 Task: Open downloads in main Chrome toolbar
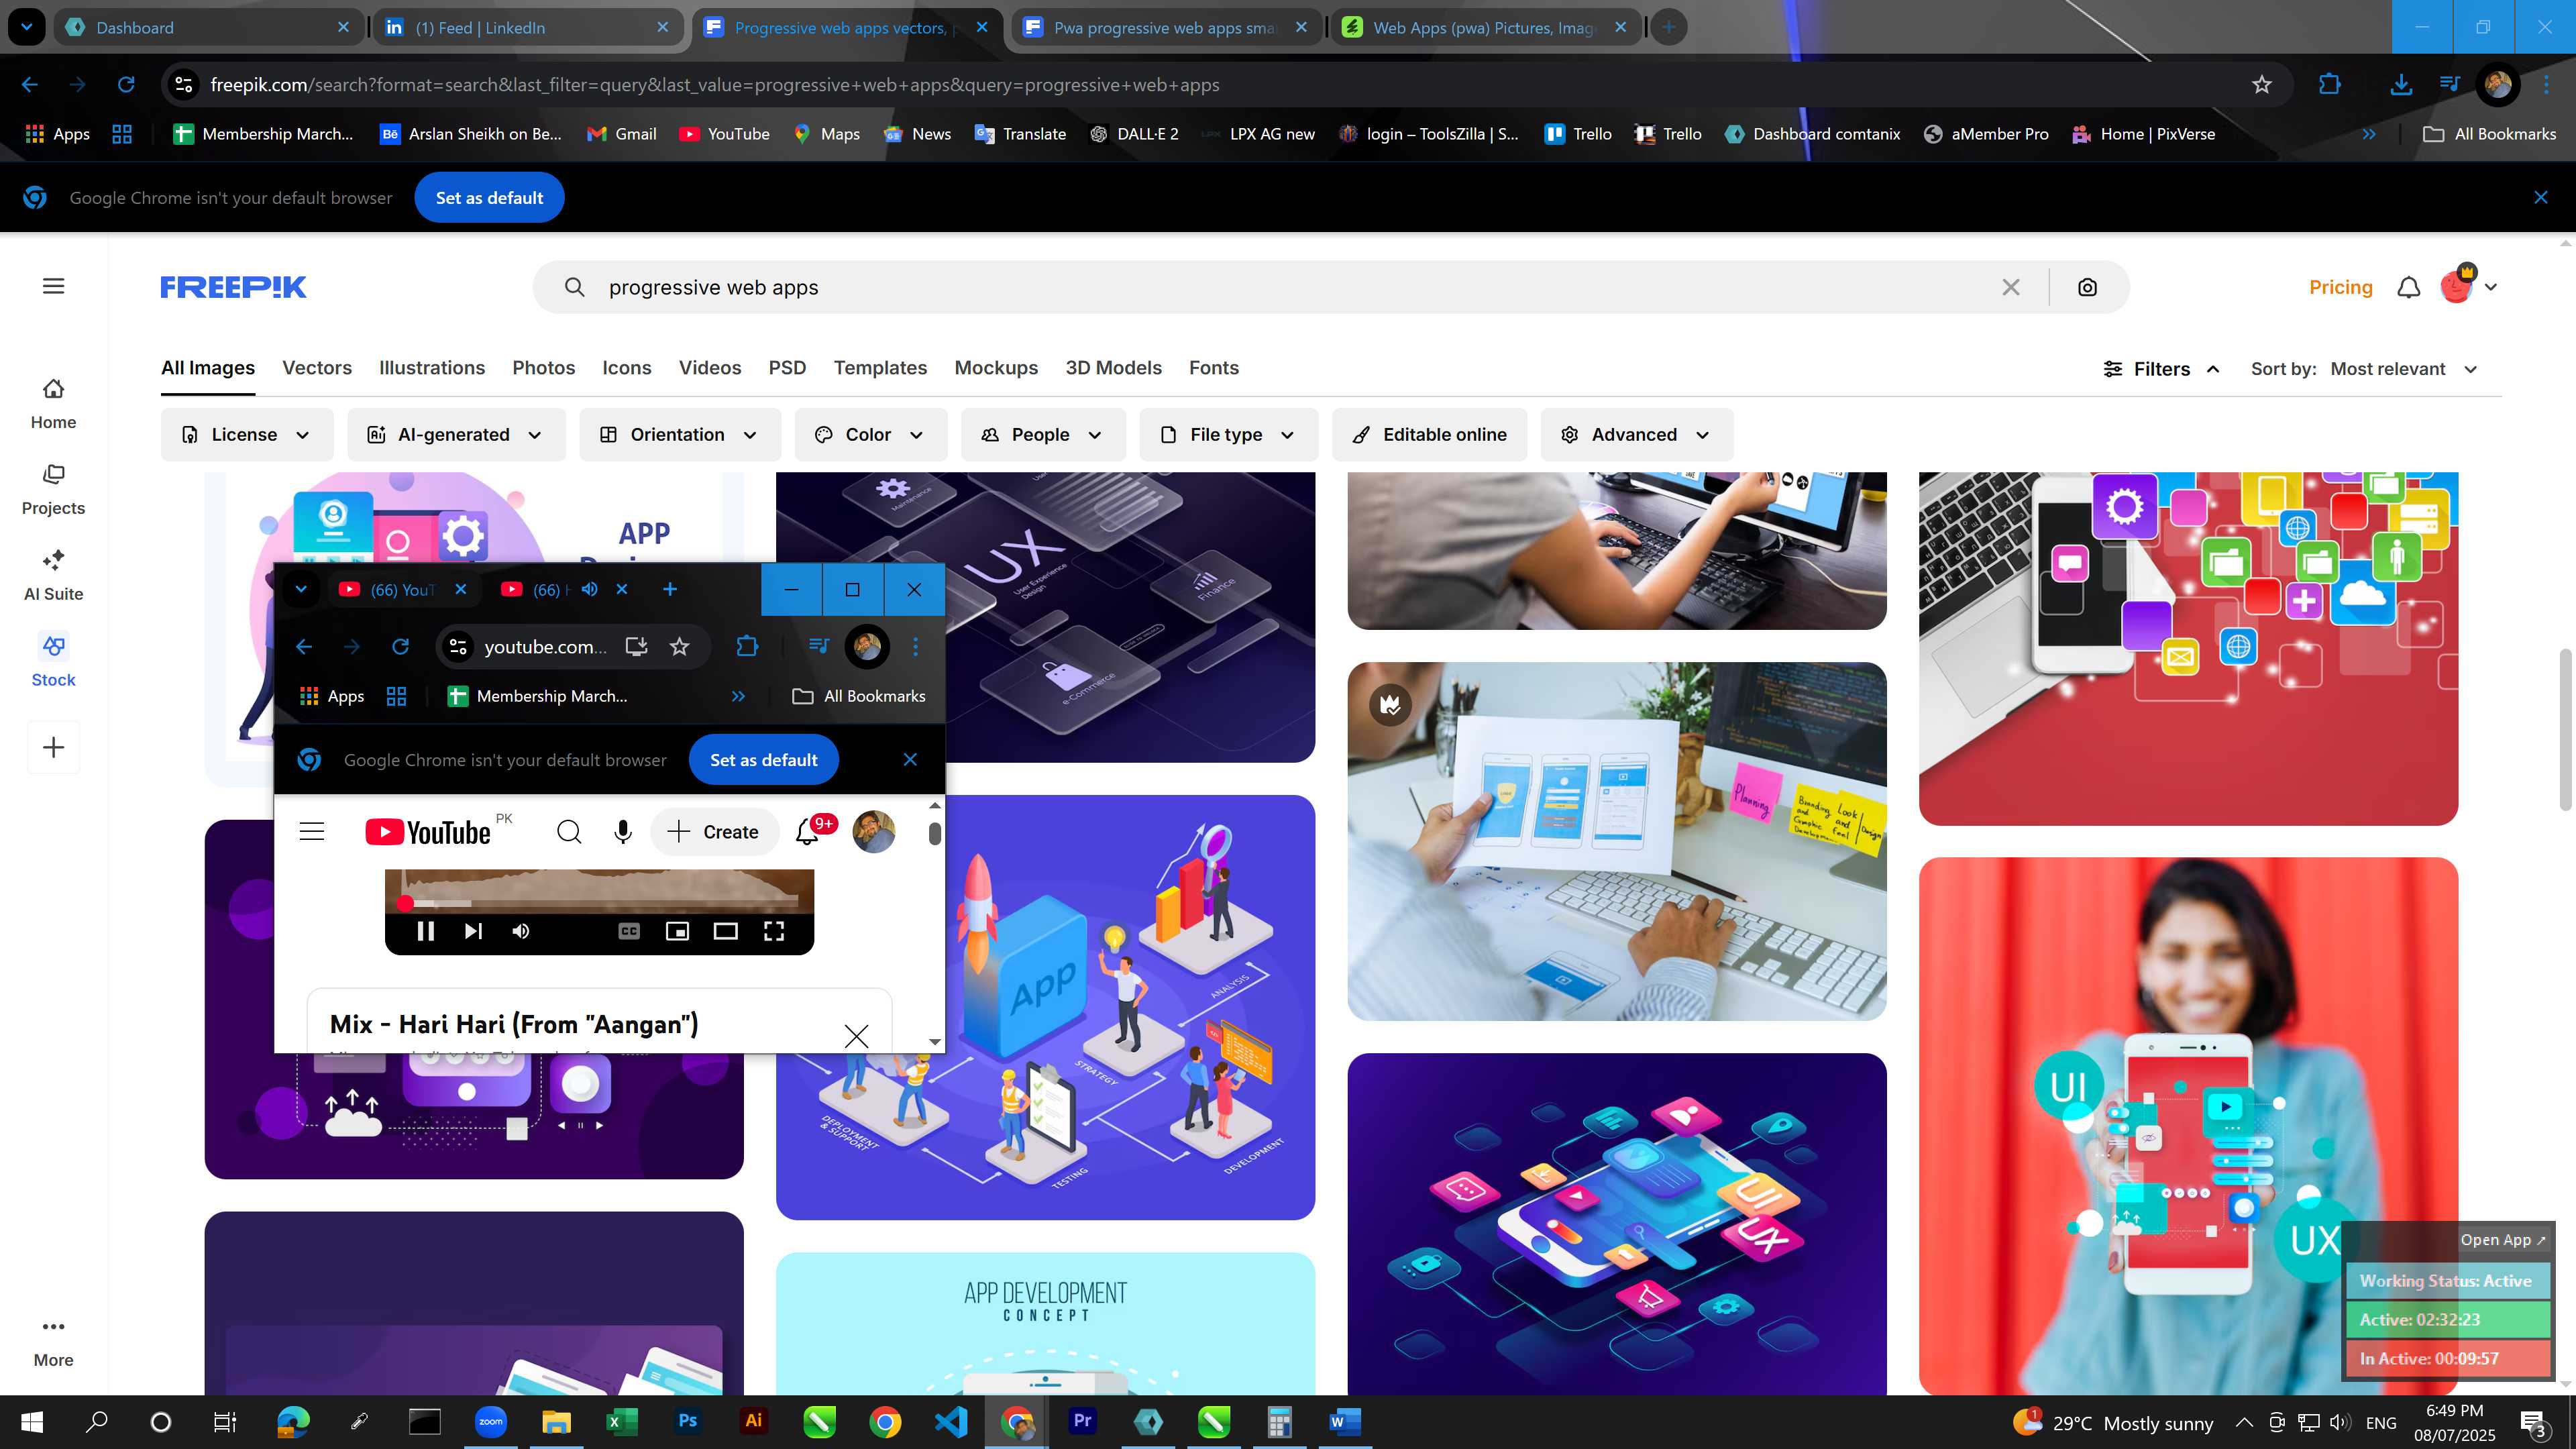[2400, 85]
